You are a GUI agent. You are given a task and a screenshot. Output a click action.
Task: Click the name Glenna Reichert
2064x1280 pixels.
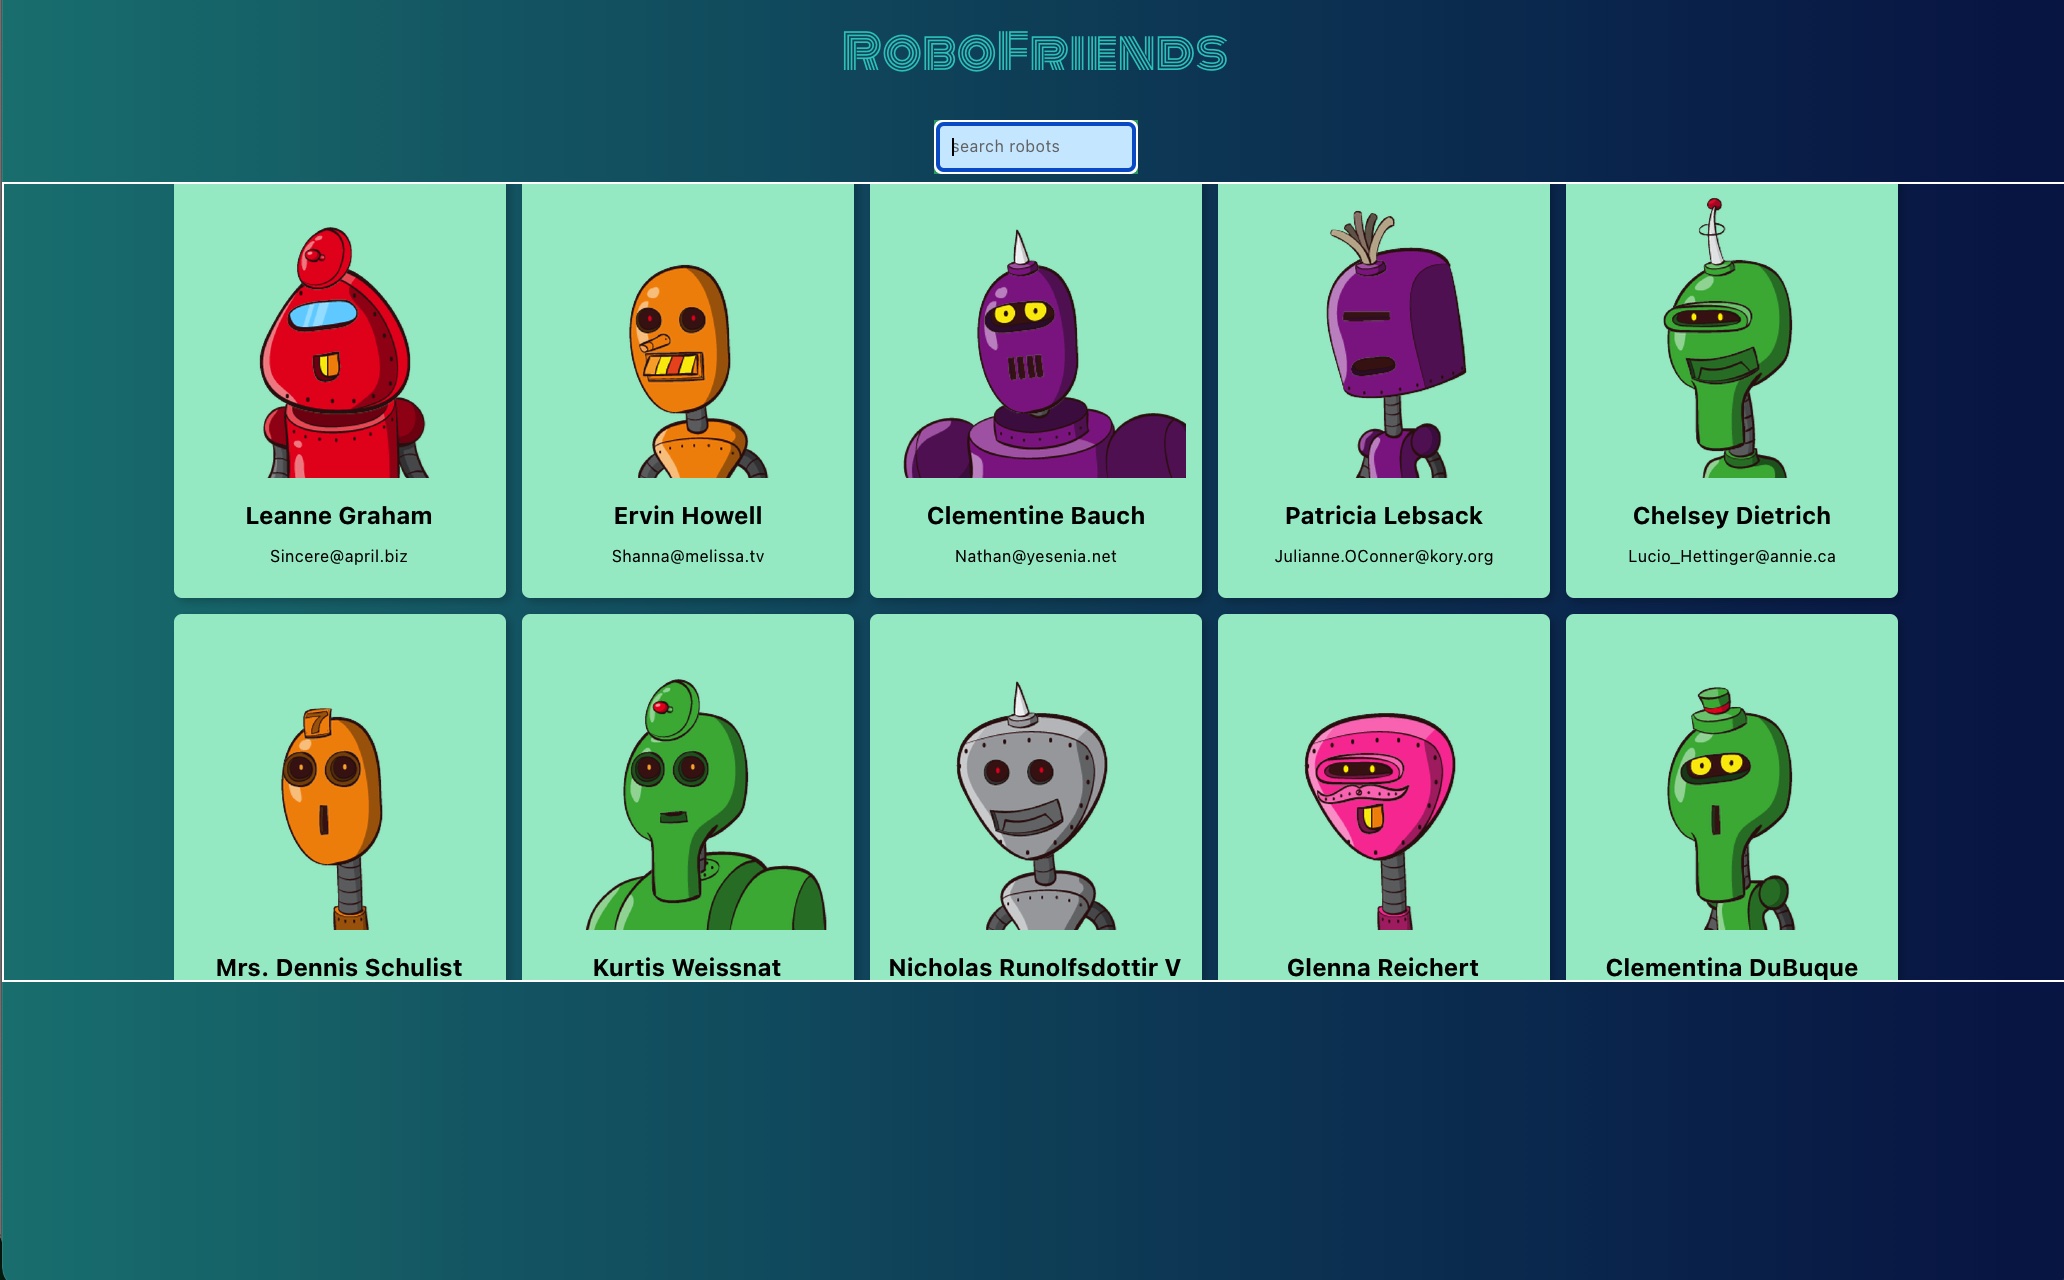coord(1383,967)
